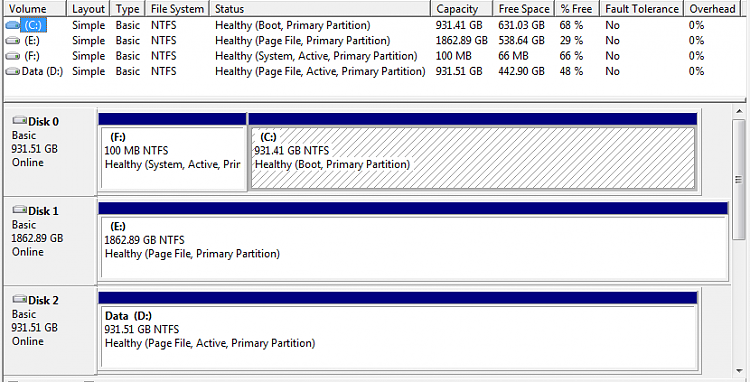Select the Data (D:) volume row label

pyautogui.click(x=43, y=71)
